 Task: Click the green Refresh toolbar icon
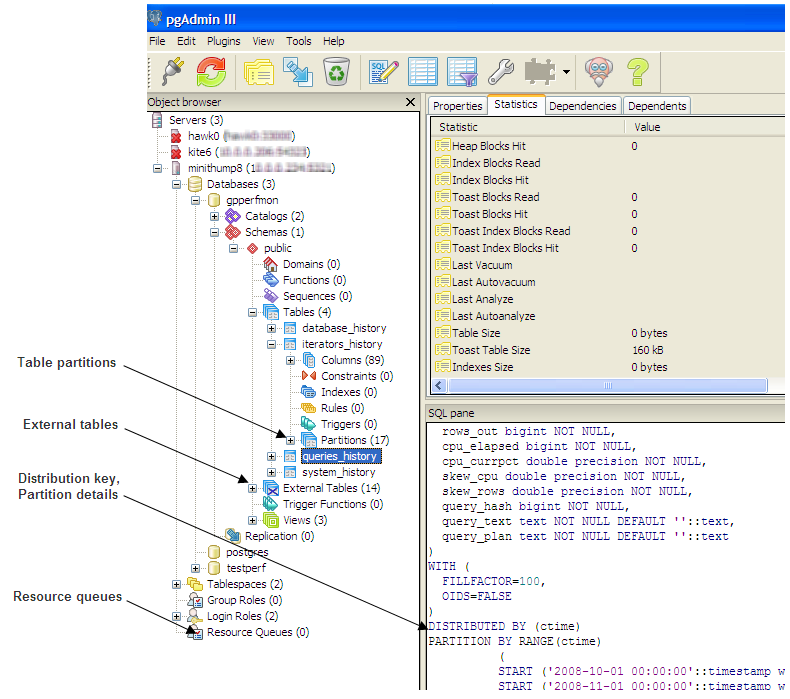211,72
